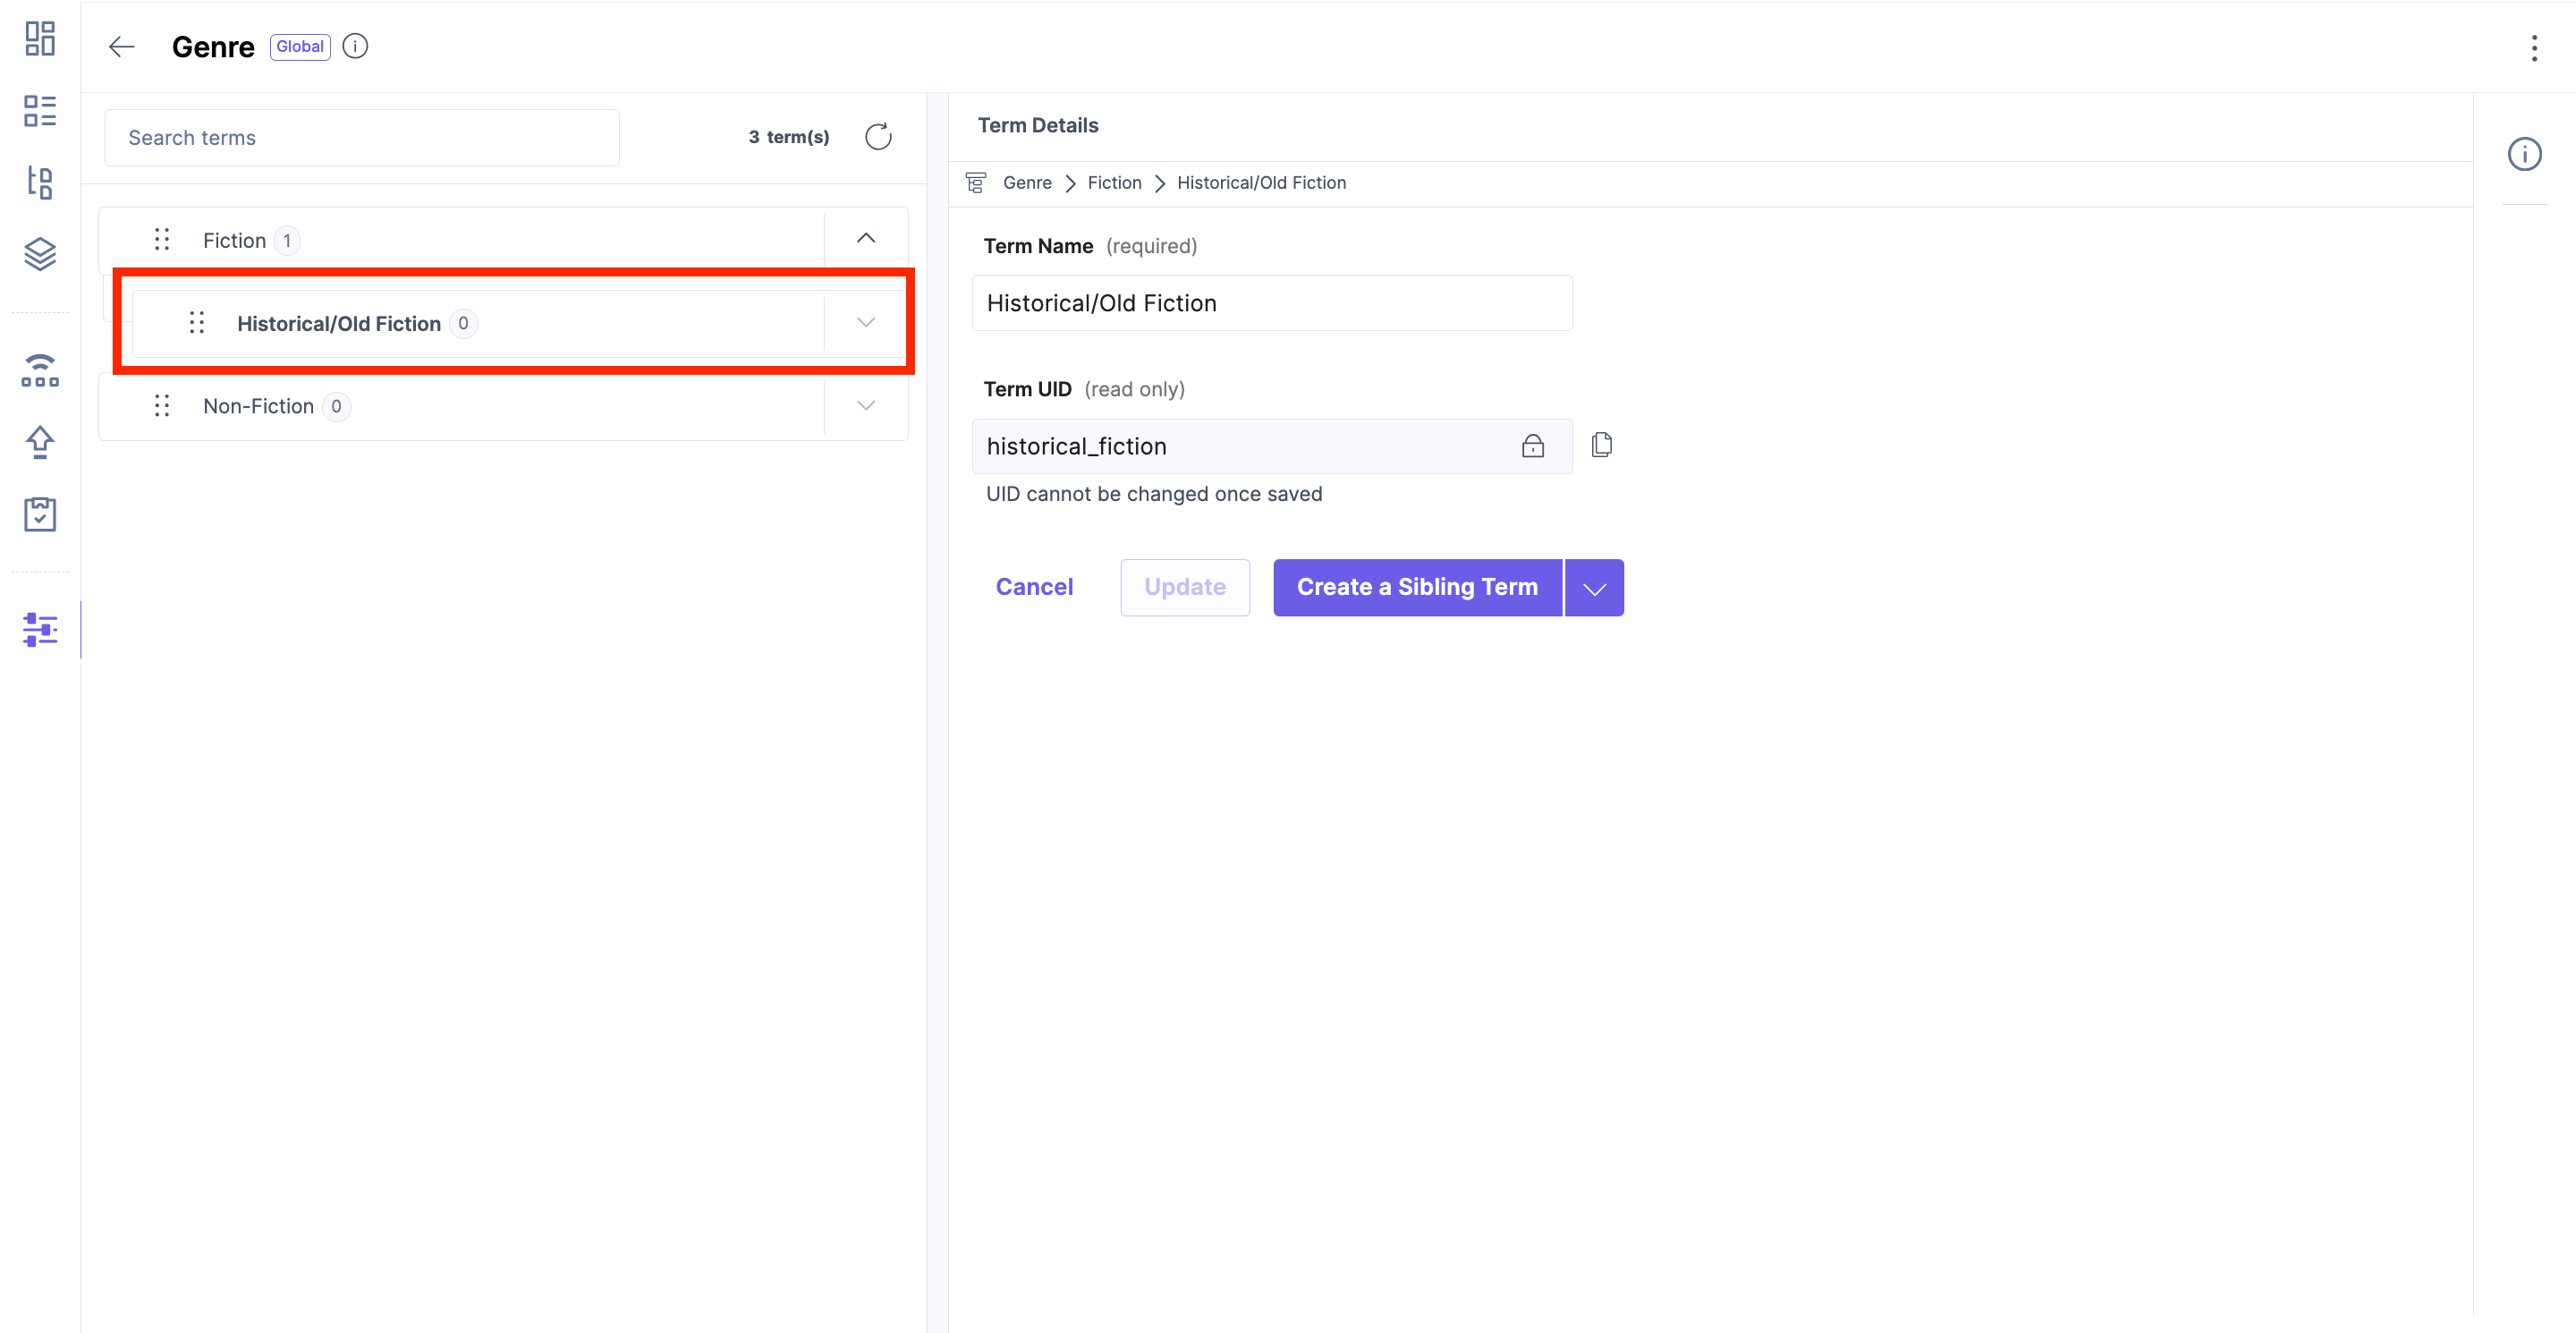Click the Cancel button

tap(1034, 588)
